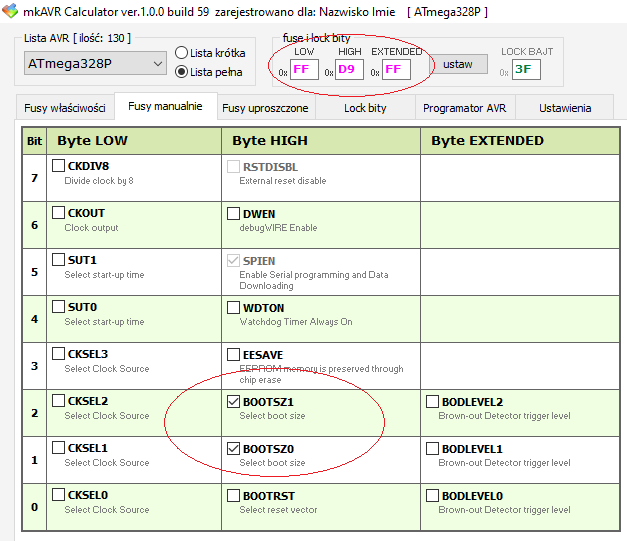
Task: Toggle the DWEN checkbox
Action: [234, 214]
